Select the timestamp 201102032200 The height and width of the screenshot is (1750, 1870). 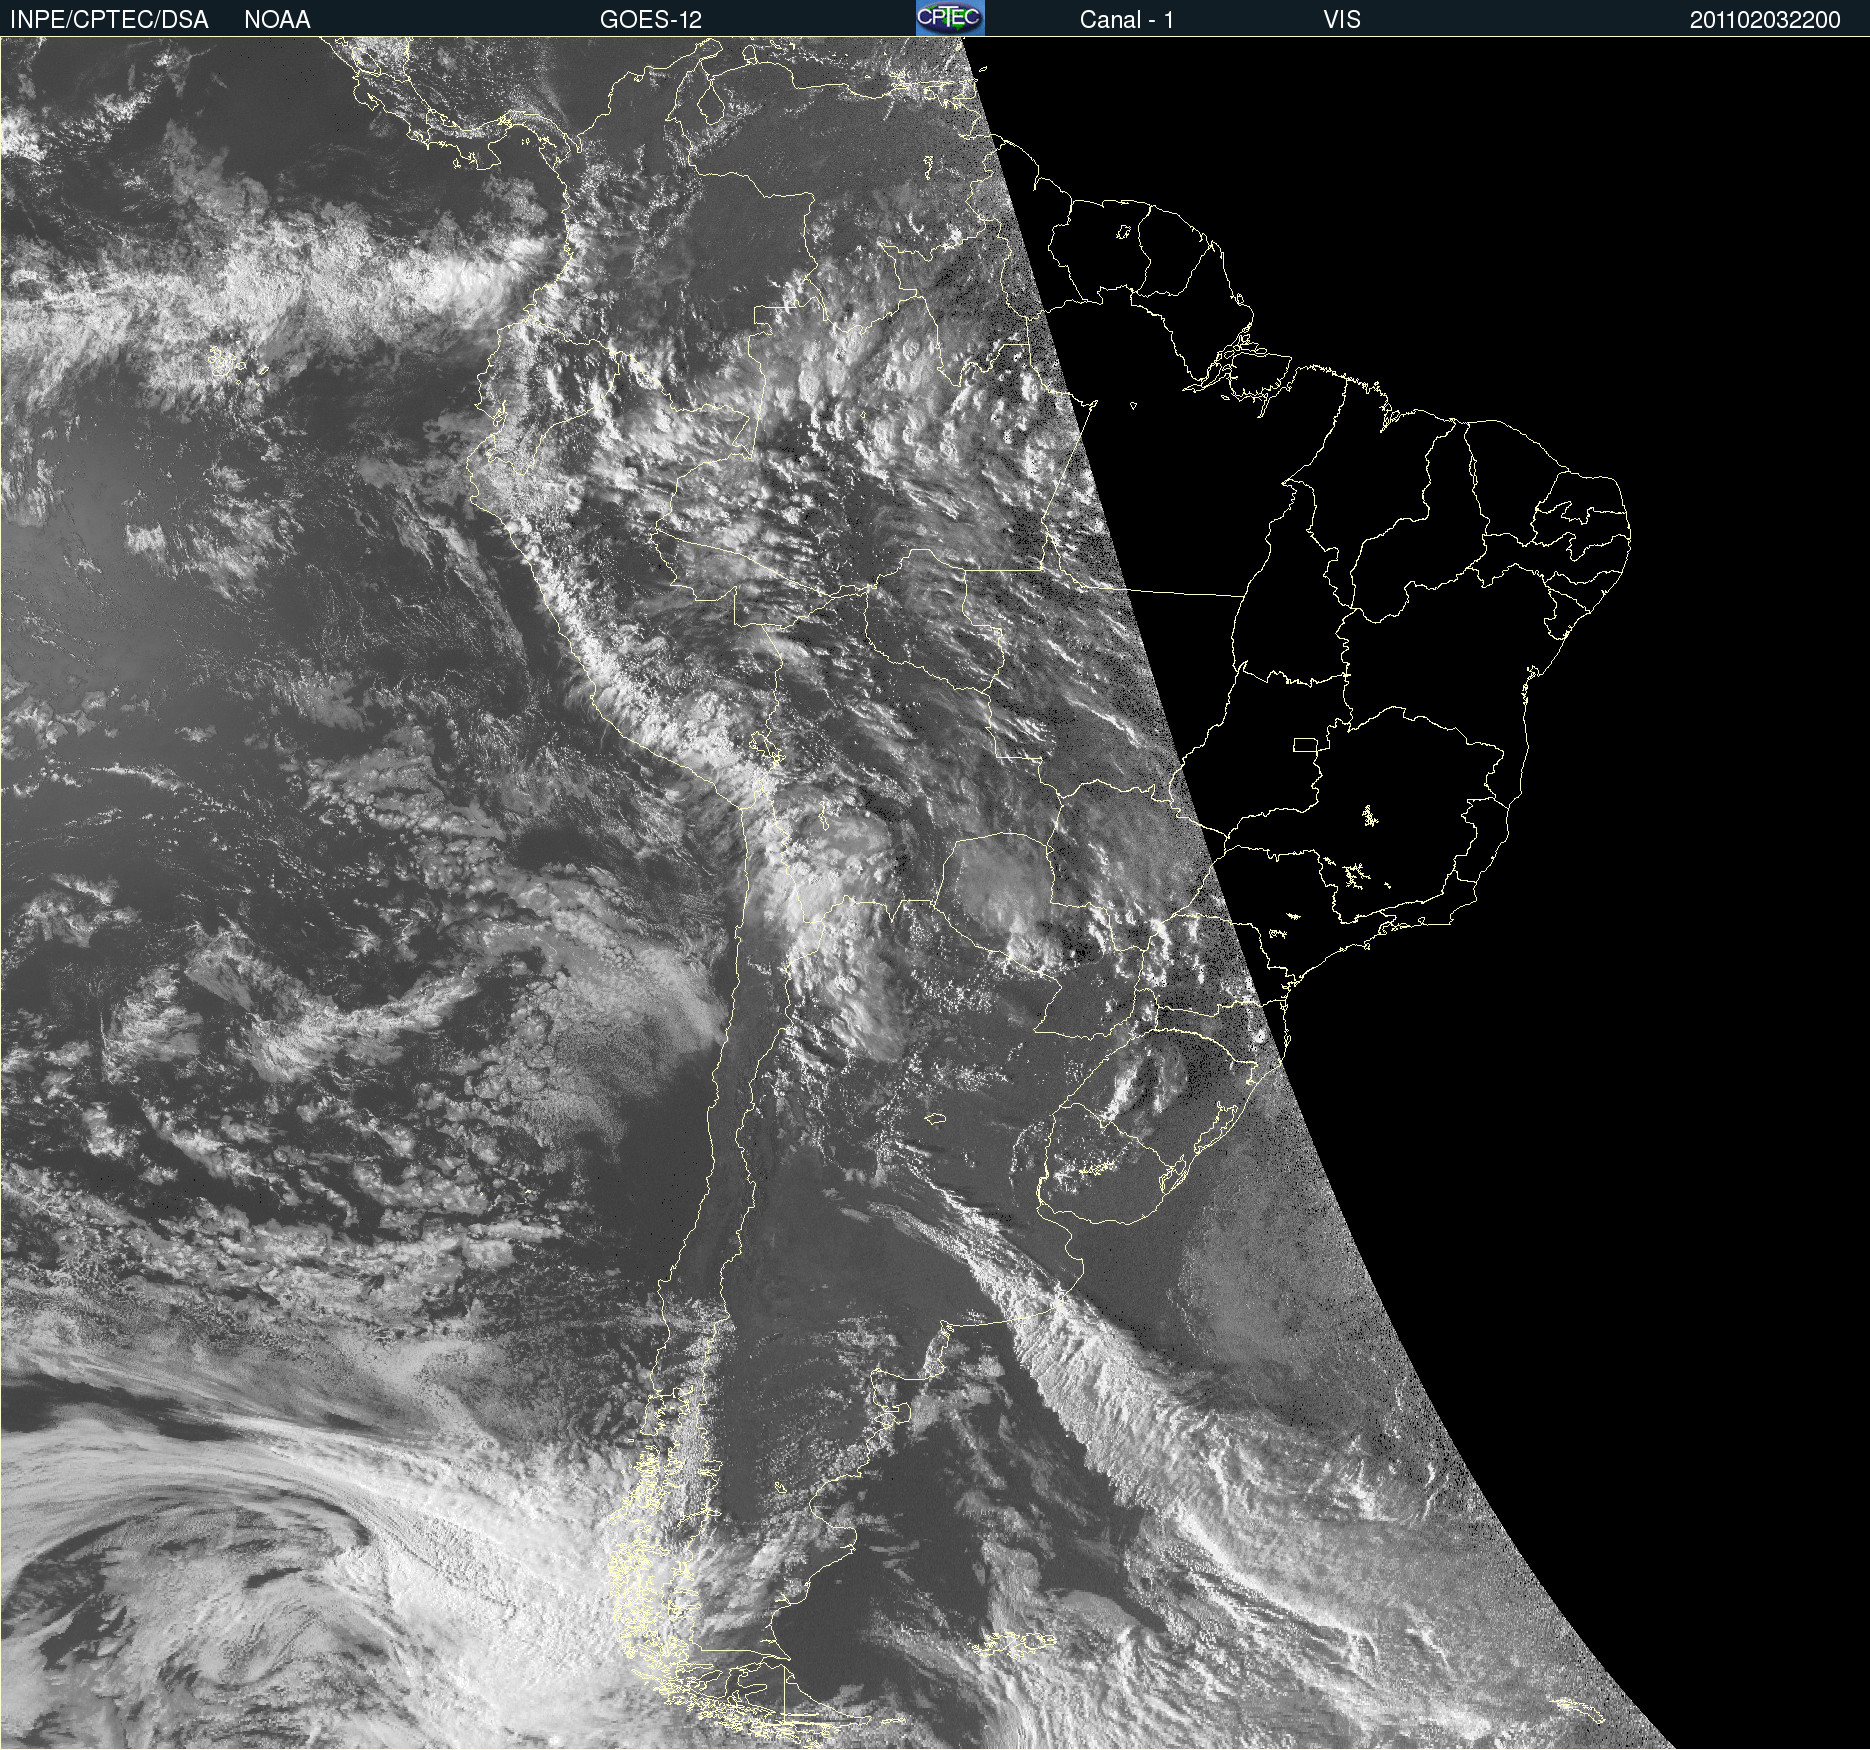[x=1765, y=20]
